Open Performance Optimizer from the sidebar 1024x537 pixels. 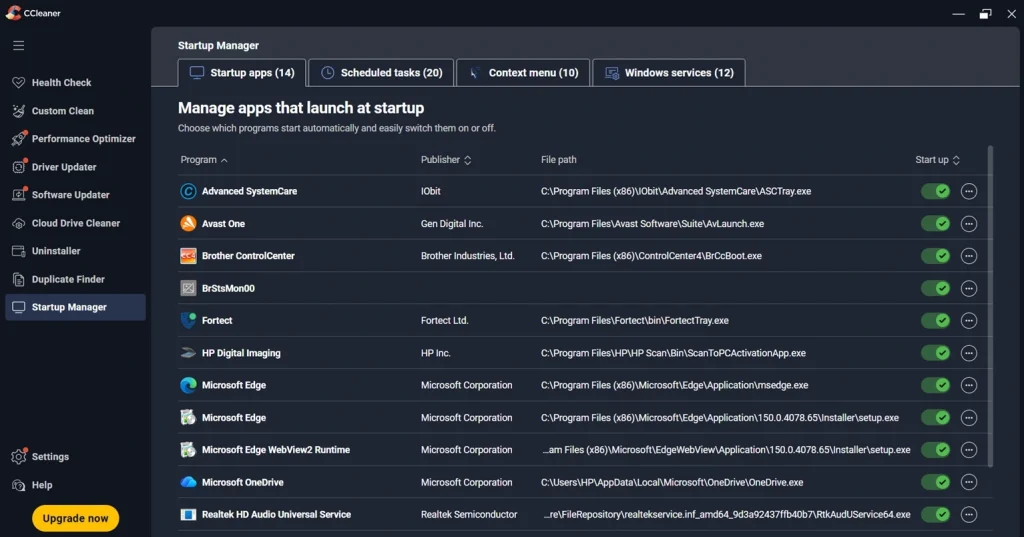tap(84, 138)
